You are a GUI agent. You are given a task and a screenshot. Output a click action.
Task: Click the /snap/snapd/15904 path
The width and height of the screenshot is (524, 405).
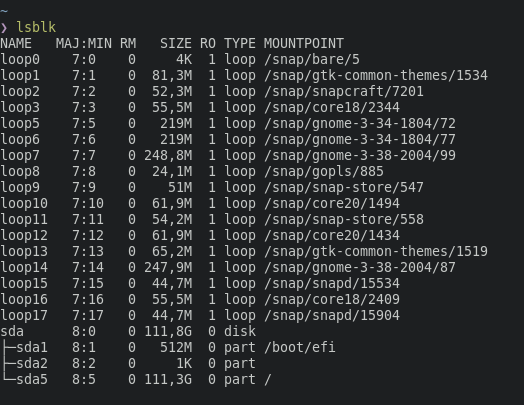[x=332, y=316]
